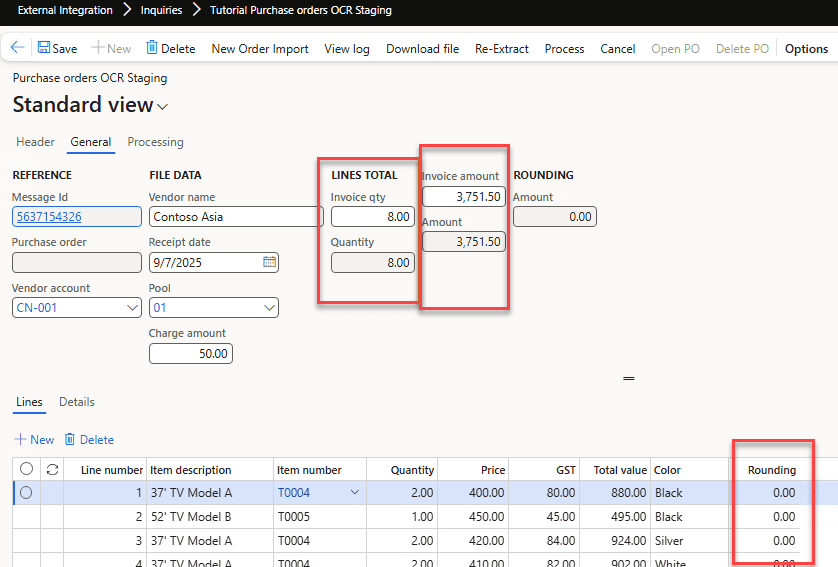Screen dimensions: 838x567
Task: Open the Receipt date calendar picker
Action: point(269,262)
